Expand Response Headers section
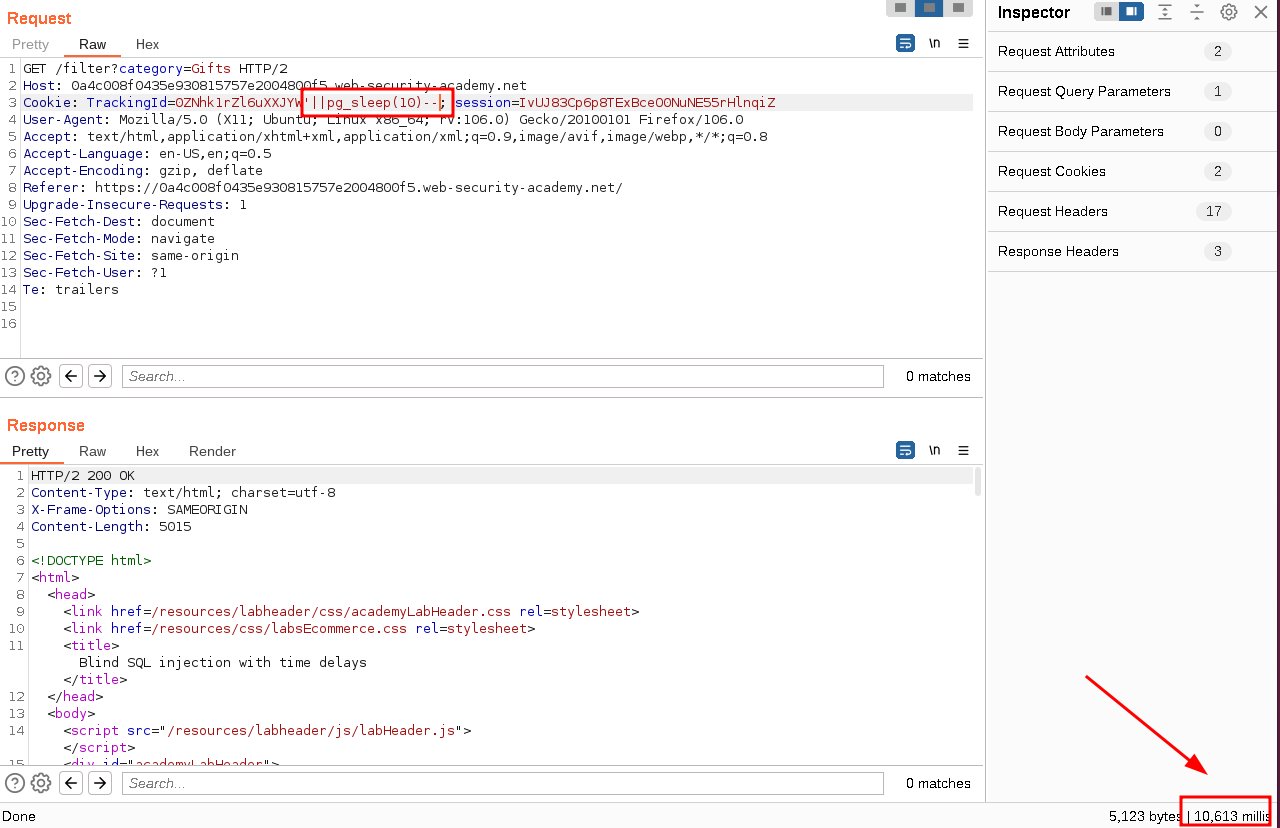Screen dimensions: 1280x828 coord(1134,251)
